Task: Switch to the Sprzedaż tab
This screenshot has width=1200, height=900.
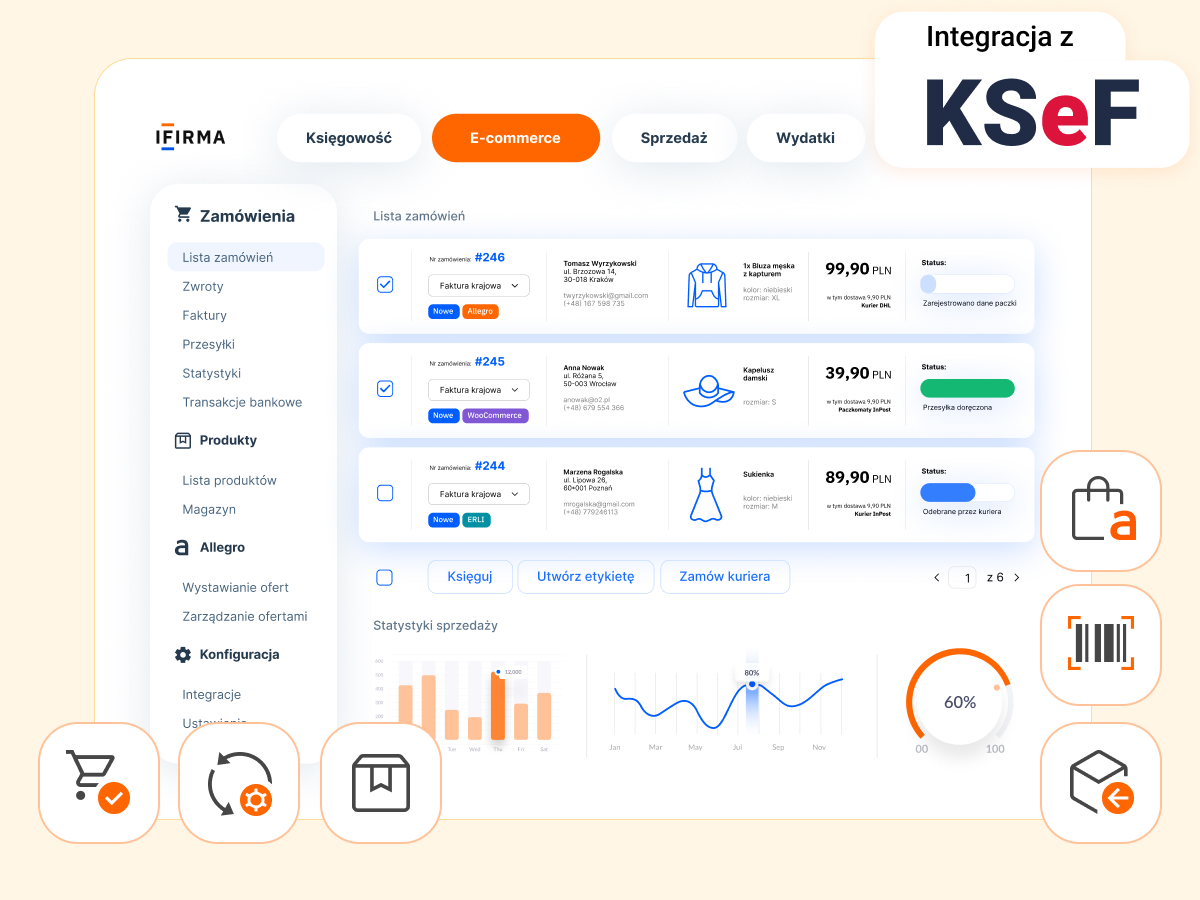Action: tap(674, 138)
